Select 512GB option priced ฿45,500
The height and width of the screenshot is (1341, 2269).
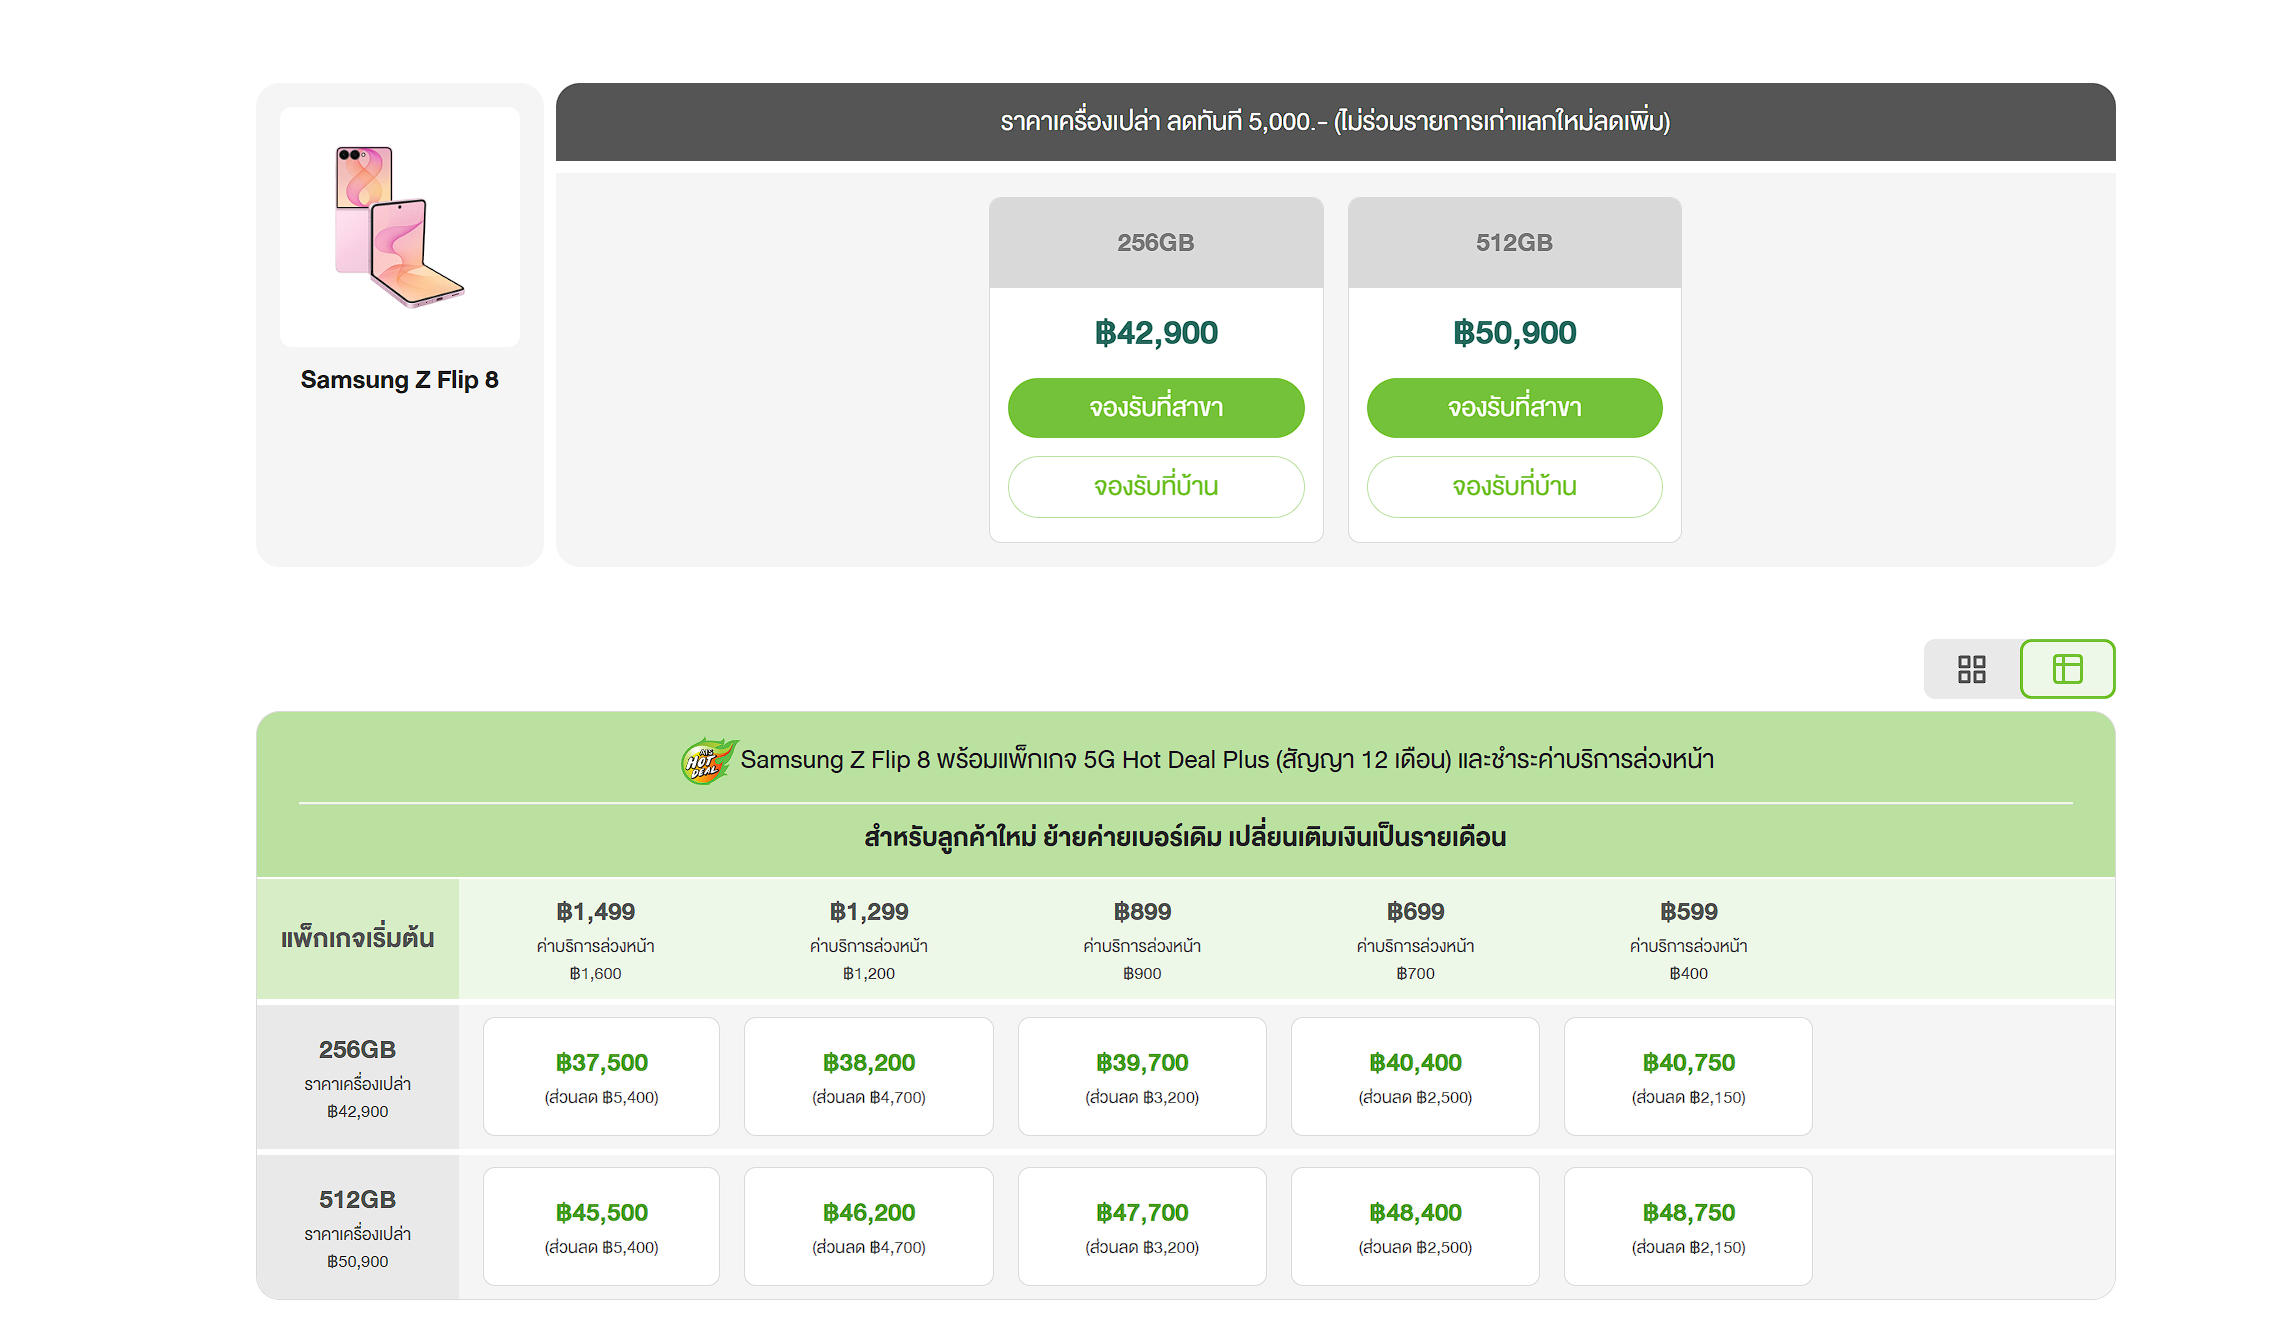point(601,1227)
